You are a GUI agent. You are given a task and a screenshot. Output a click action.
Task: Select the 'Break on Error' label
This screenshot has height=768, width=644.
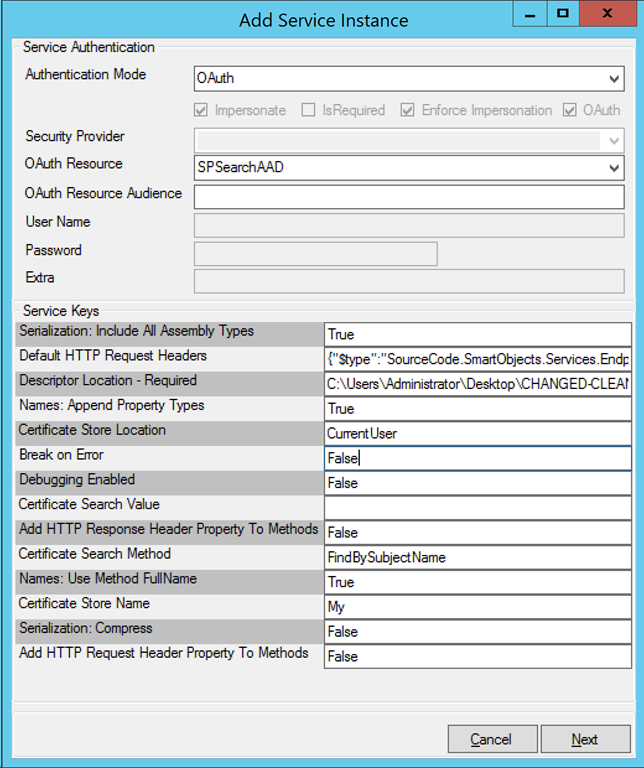(61, 455)
